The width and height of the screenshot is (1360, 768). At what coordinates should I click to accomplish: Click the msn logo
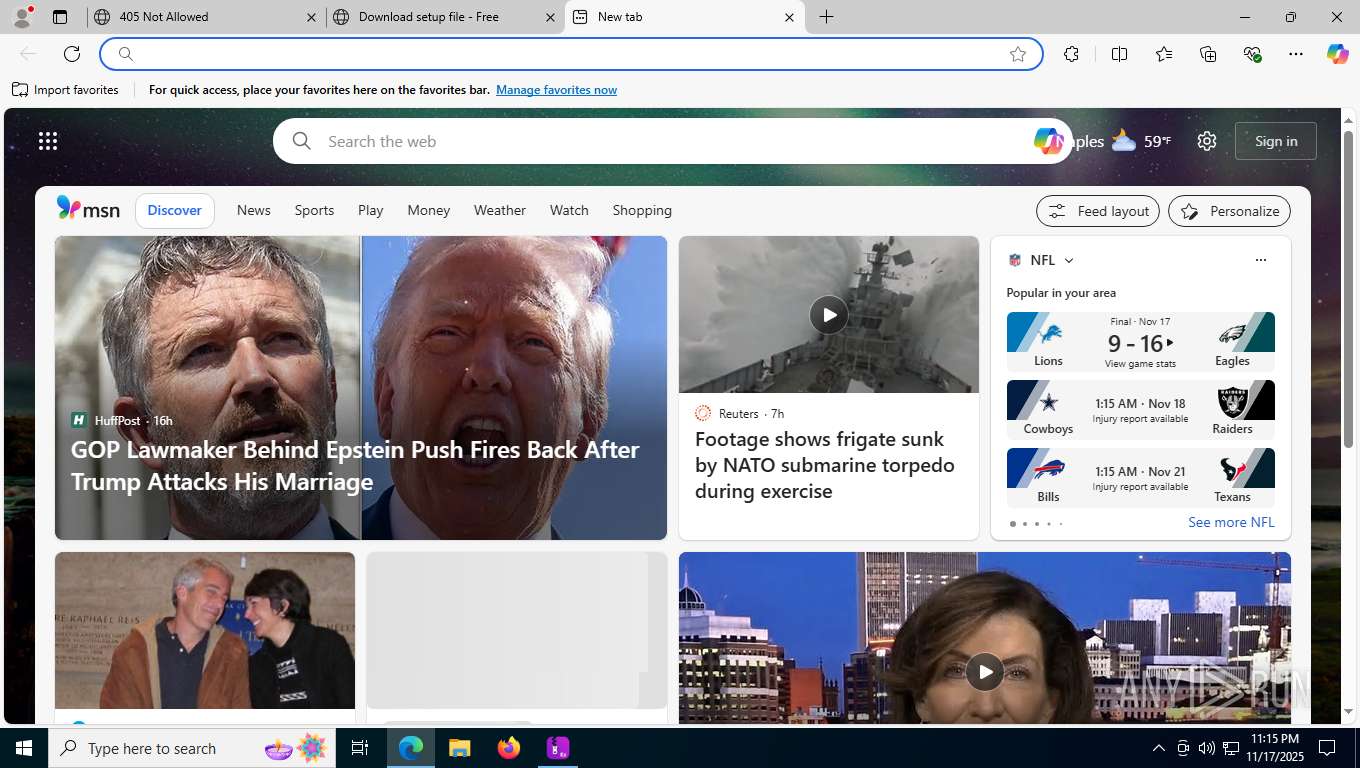[x=88, y=210]
